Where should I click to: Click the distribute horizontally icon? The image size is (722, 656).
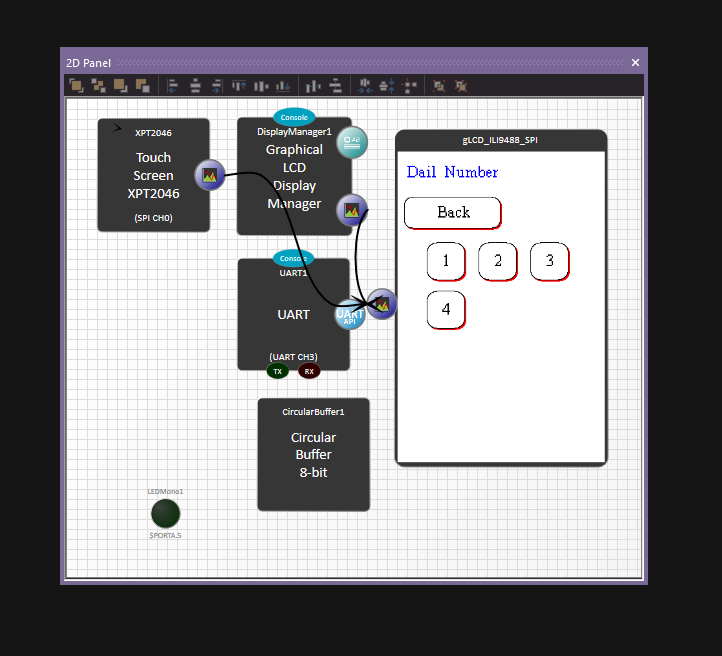click(313, 86)
